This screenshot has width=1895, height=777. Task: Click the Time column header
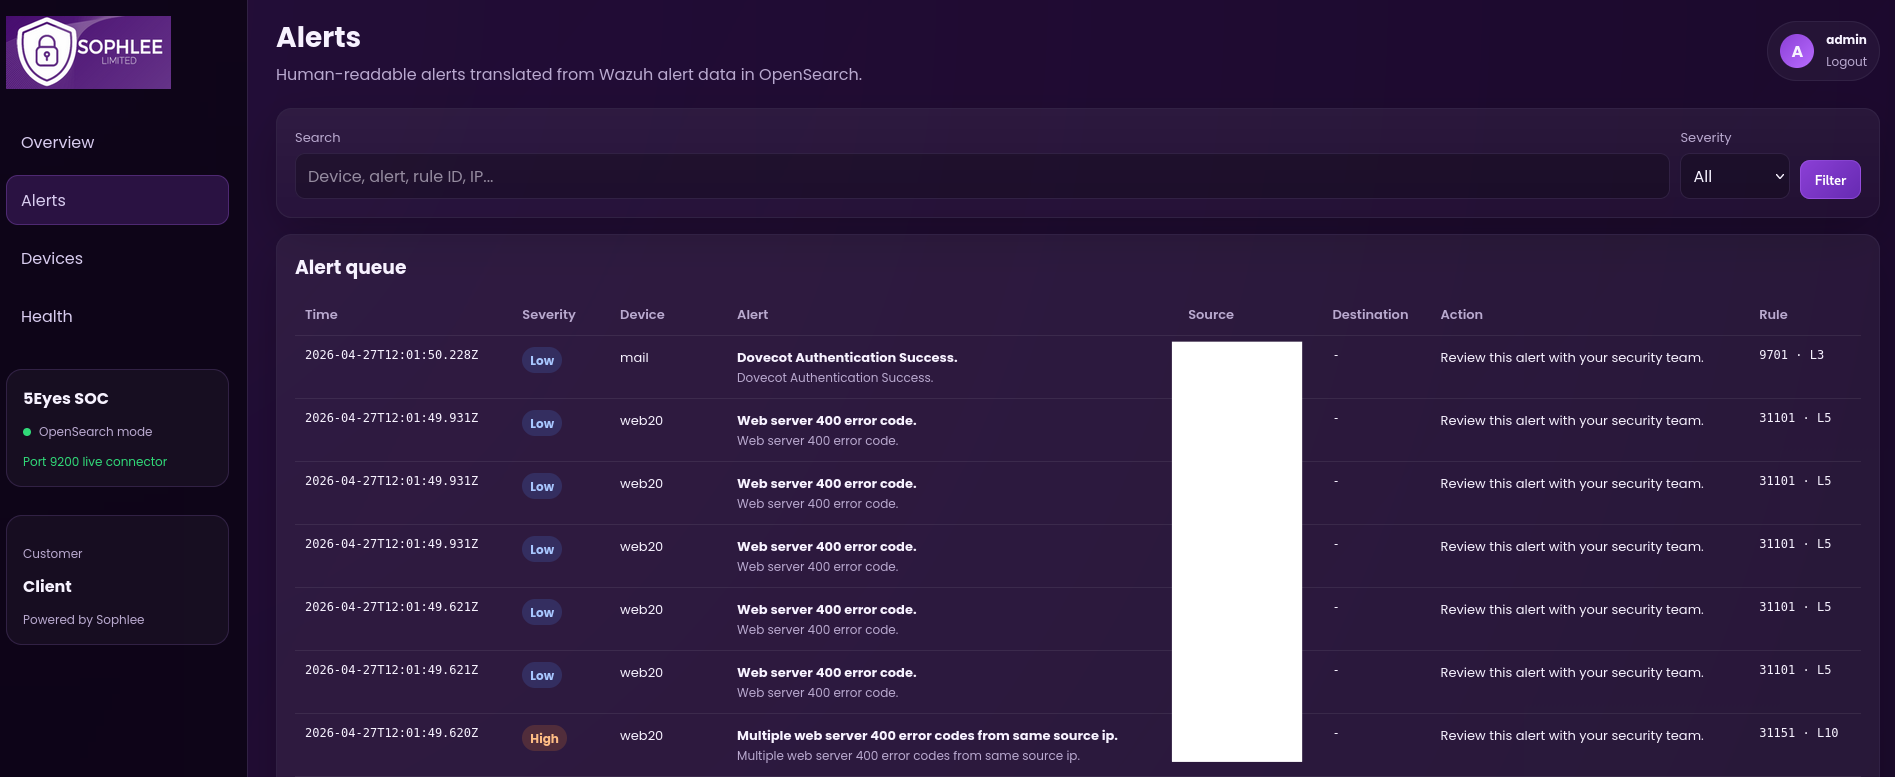tap(321, 314)
